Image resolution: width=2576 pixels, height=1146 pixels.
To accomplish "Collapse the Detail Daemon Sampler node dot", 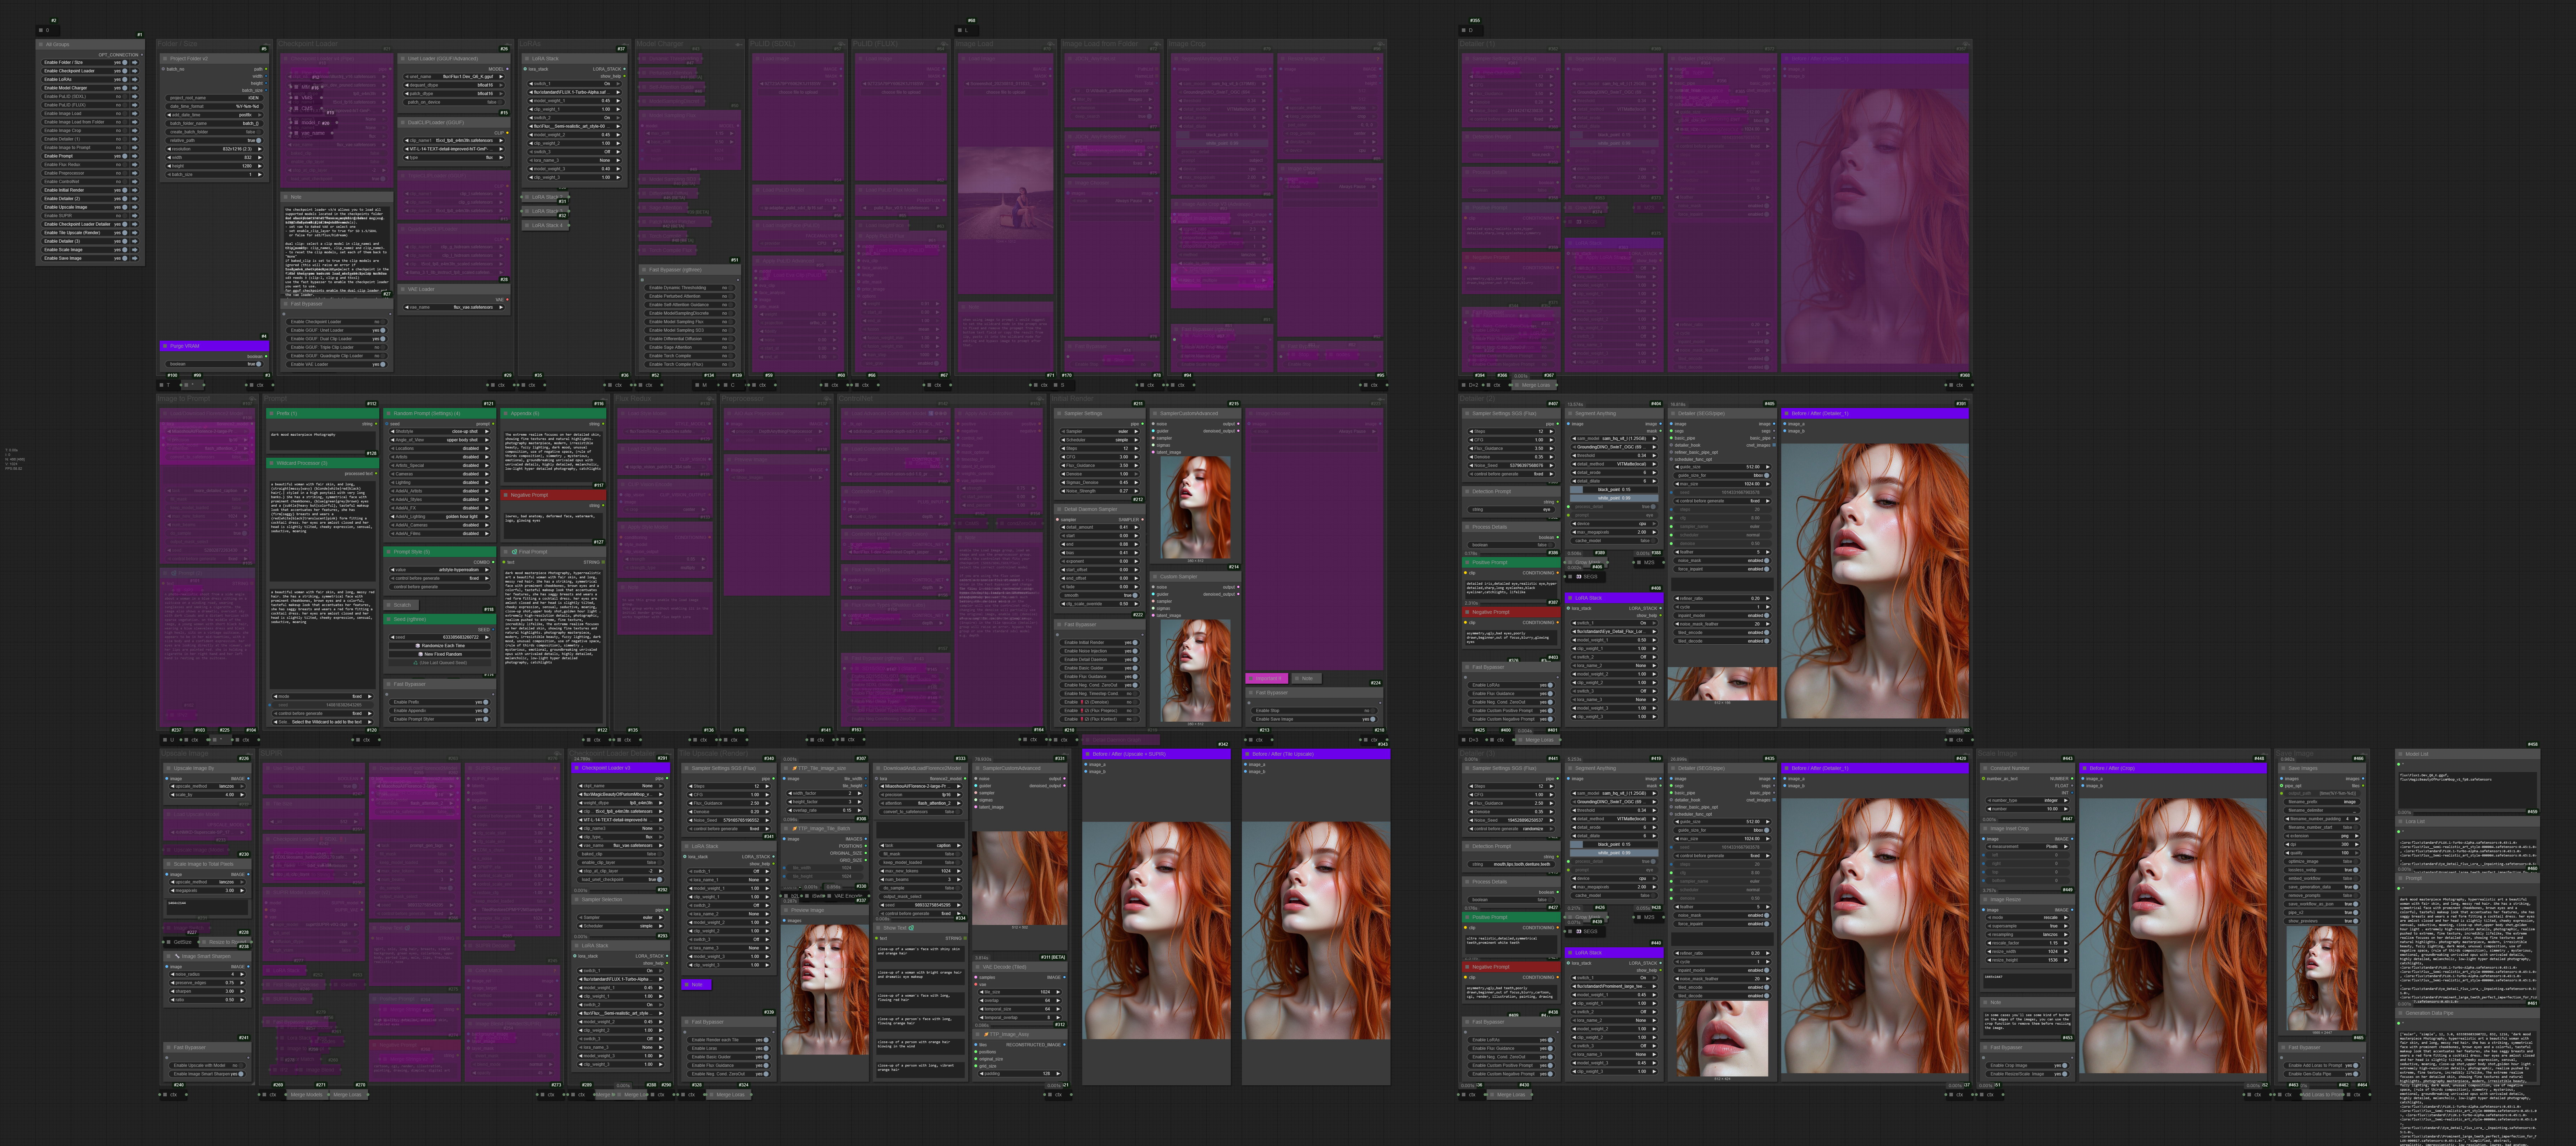I will (x=1059, y=509).
